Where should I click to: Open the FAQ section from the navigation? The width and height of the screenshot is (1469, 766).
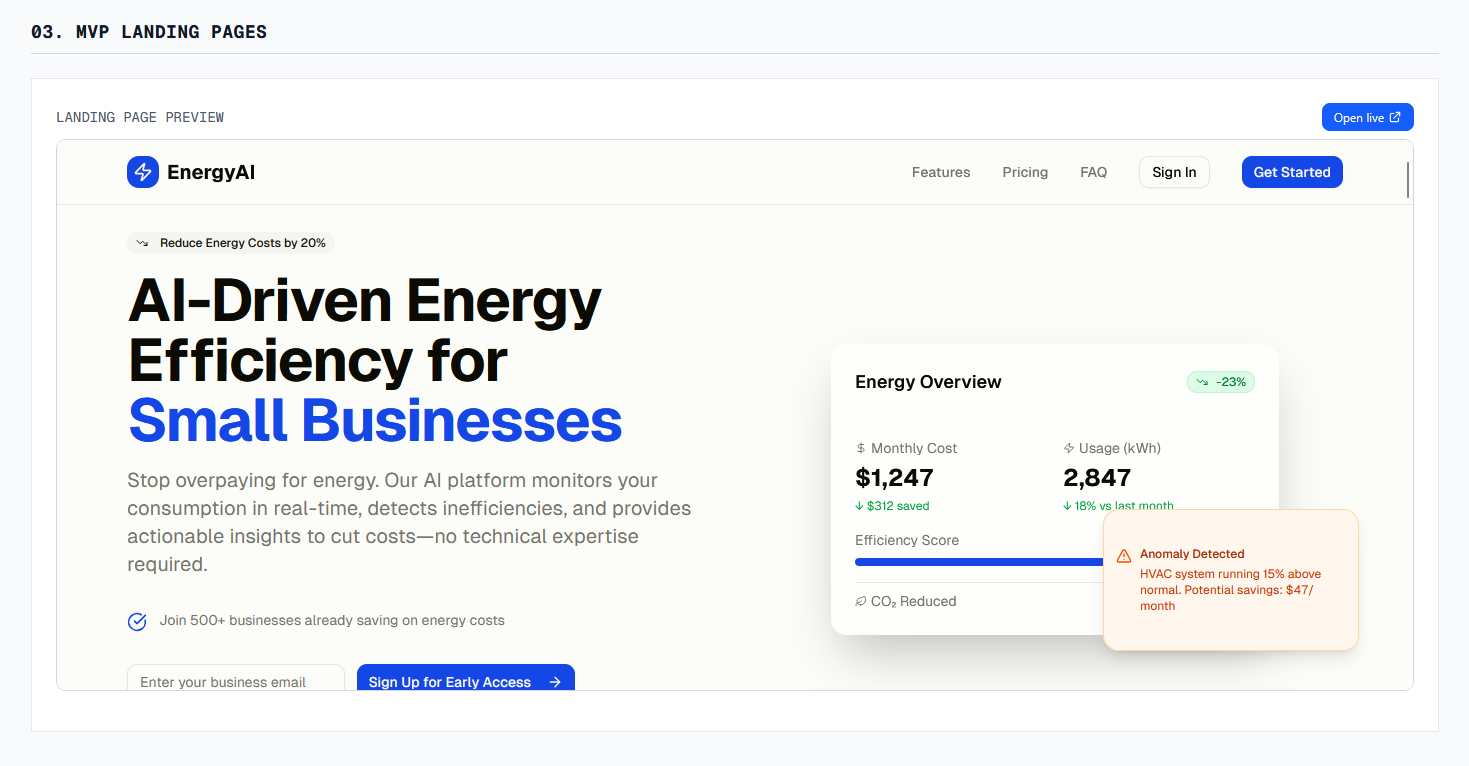[x=1093, y=171]
